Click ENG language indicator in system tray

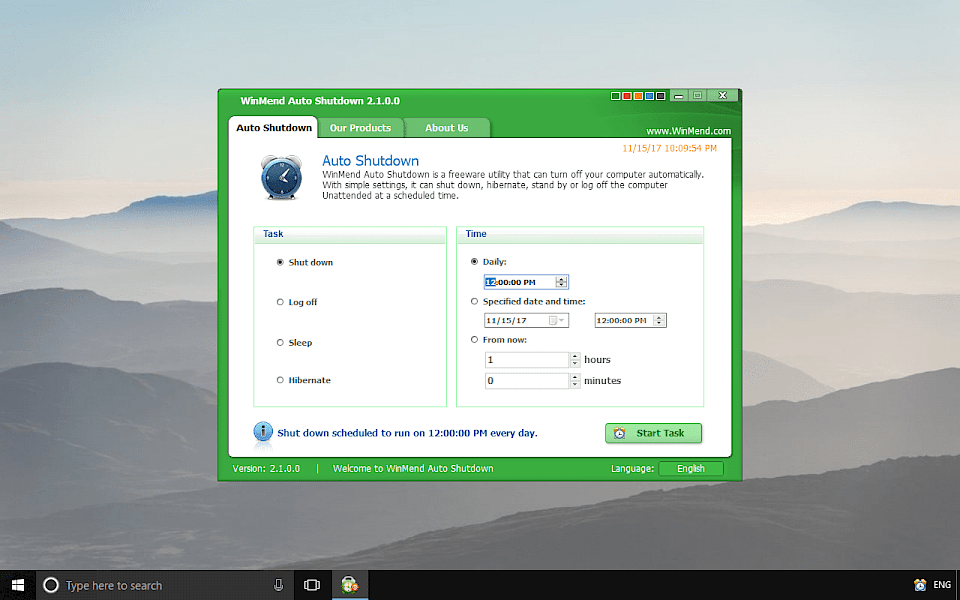coord(942,585)
